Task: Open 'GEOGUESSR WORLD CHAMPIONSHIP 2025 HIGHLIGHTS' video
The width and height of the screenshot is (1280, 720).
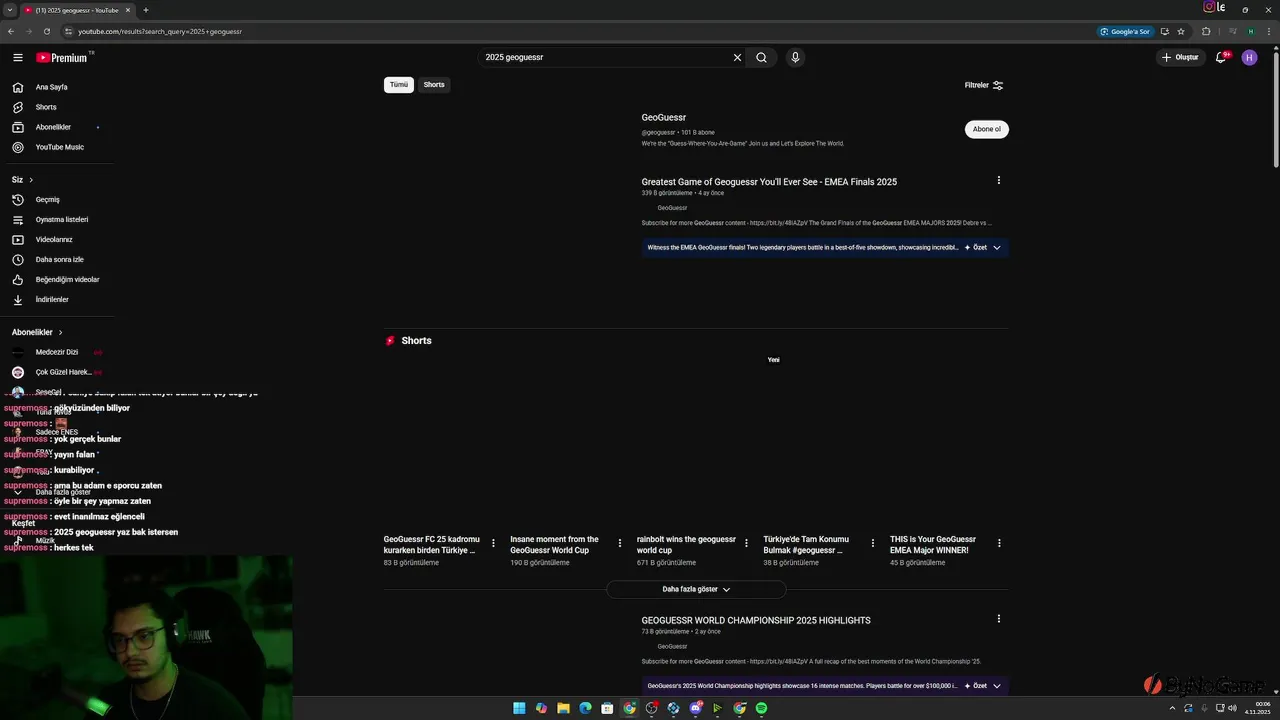Action: tap(756, 620)
